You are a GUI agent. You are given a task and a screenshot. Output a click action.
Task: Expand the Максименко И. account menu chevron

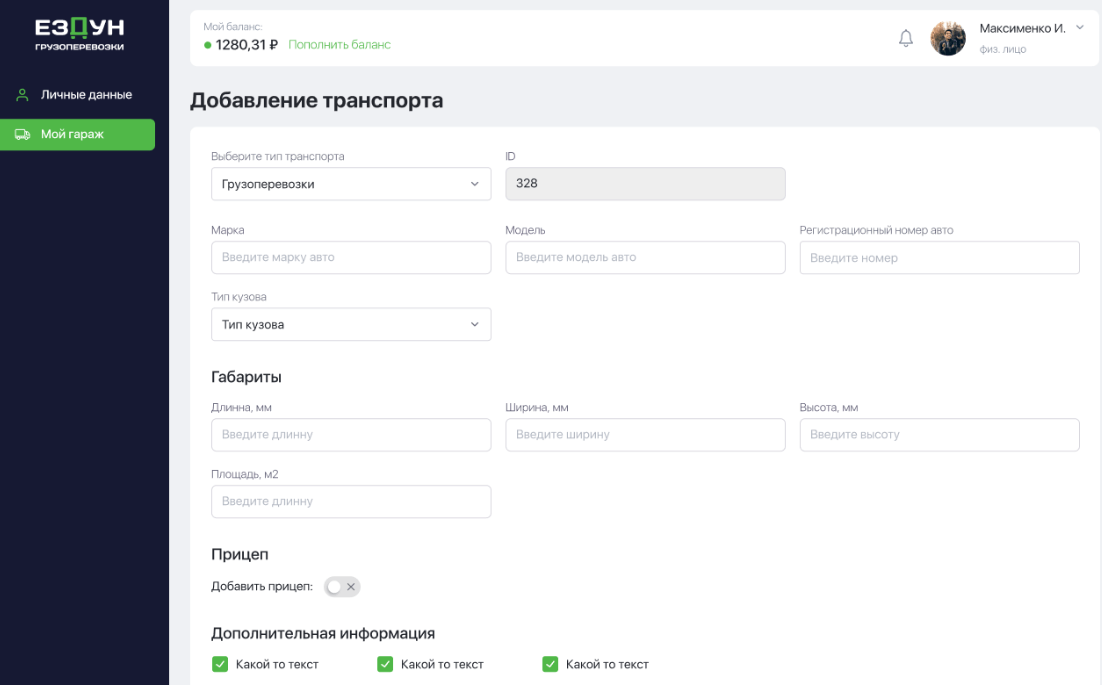pyautogui.click(x=1080, y=28)
